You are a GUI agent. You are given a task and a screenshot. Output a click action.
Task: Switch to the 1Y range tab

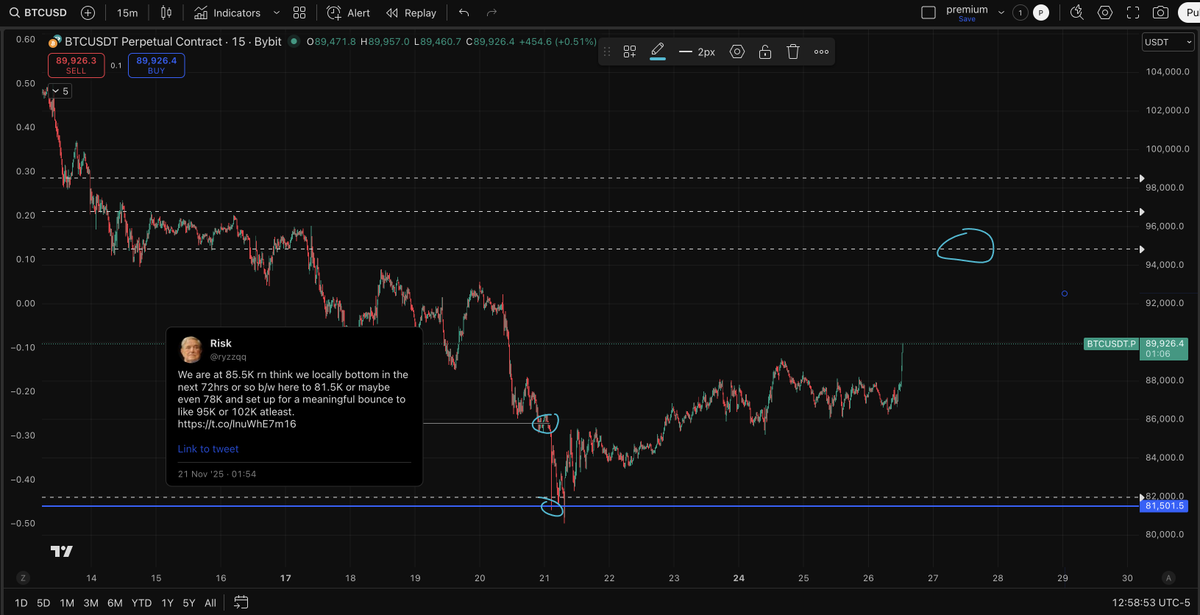coord(166,603)
